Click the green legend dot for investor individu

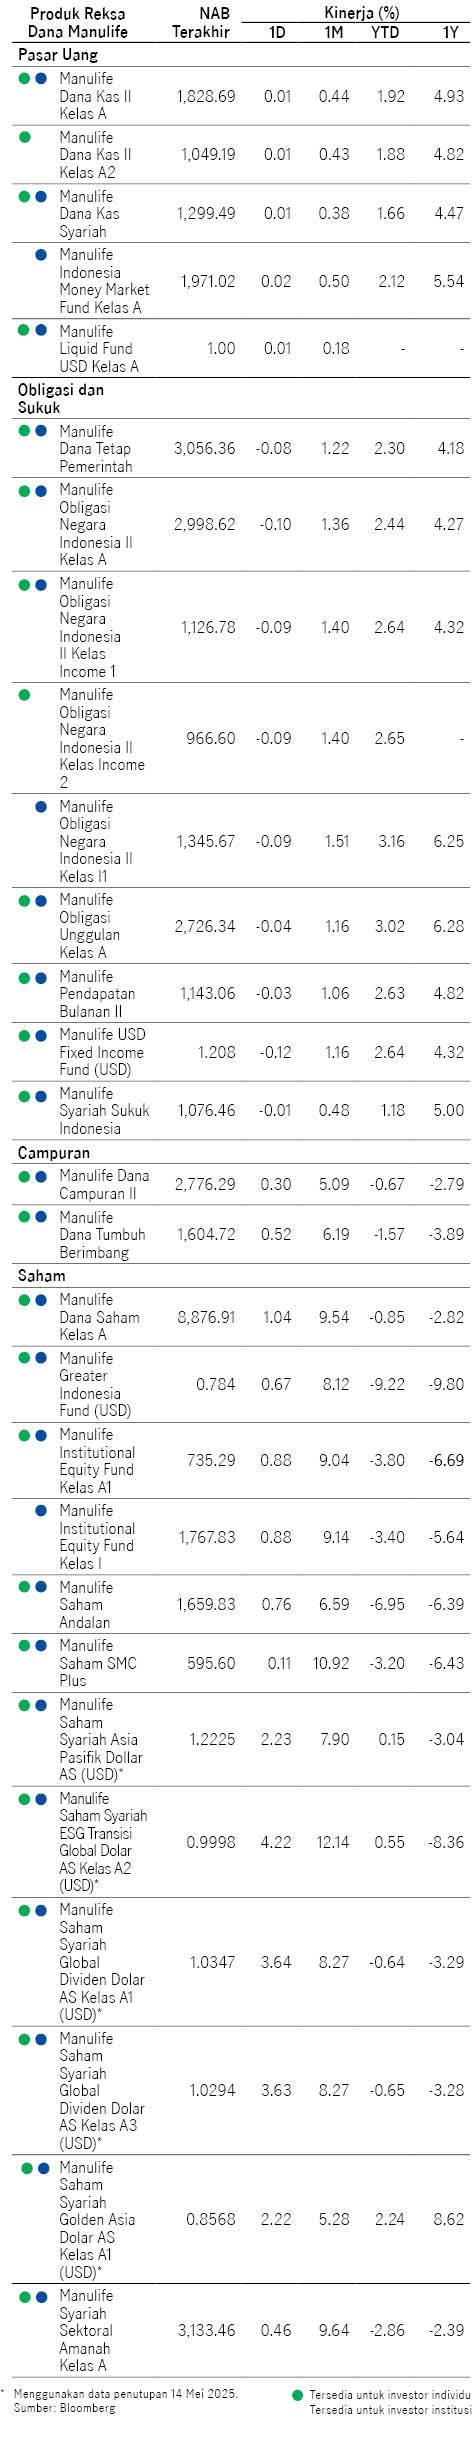[297, 2396]
